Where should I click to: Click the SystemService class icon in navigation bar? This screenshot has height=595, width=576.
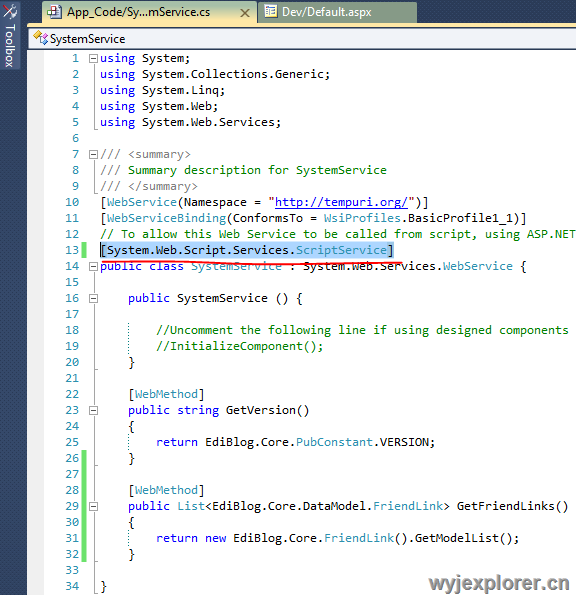[40, 38]
